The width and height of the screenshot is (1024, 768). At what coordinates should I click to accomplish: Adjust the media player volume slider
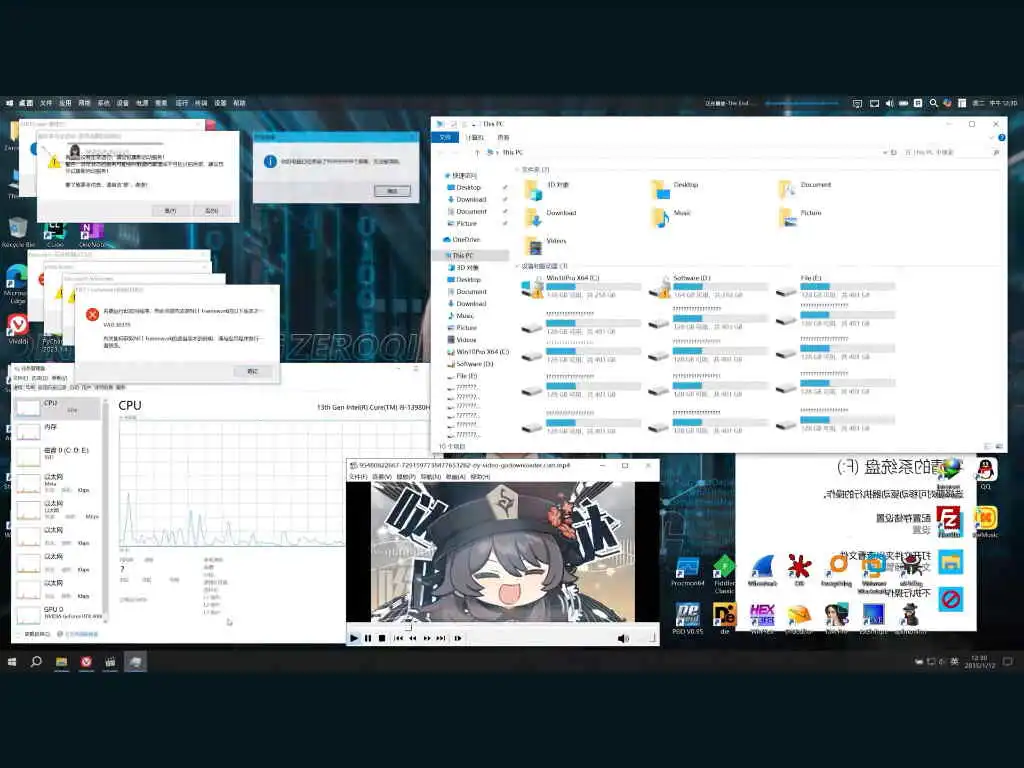(645, 638)
